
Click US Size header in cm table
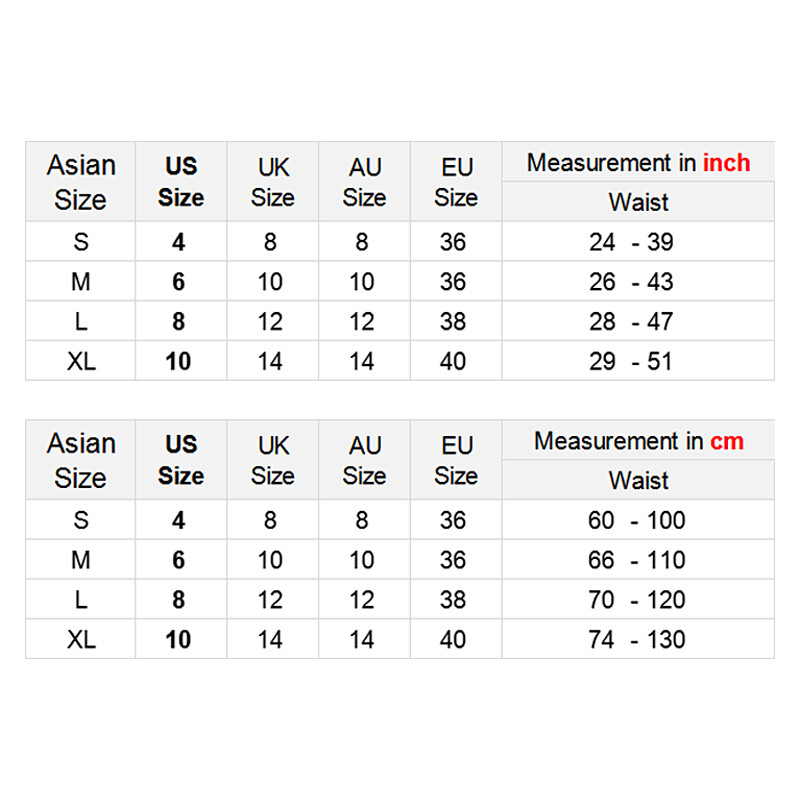click(181, 460)
